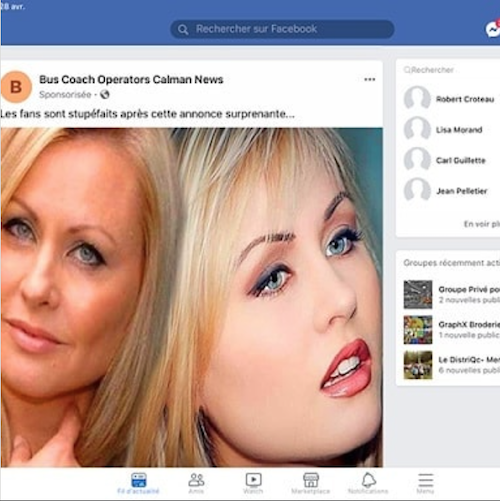
Task: Open the Watch video icon
Action: pos(253,483)
